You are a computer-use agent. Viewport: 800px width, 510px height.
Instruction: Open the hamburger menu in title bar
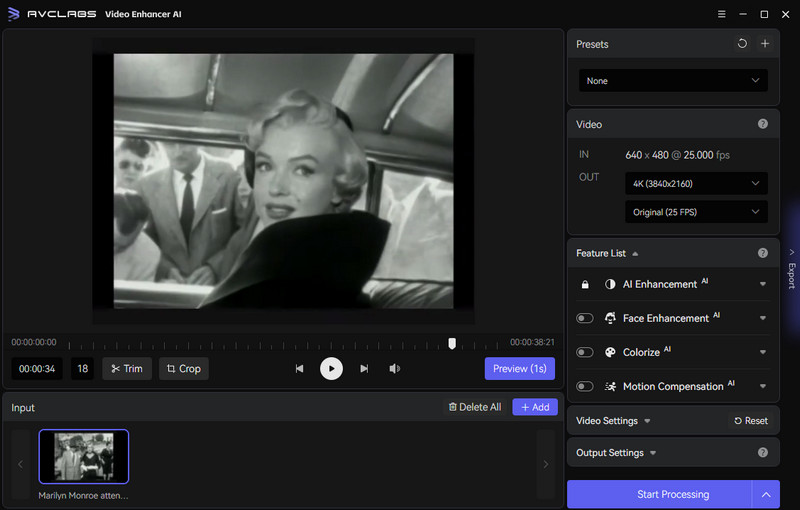click(x=721, y=14)
